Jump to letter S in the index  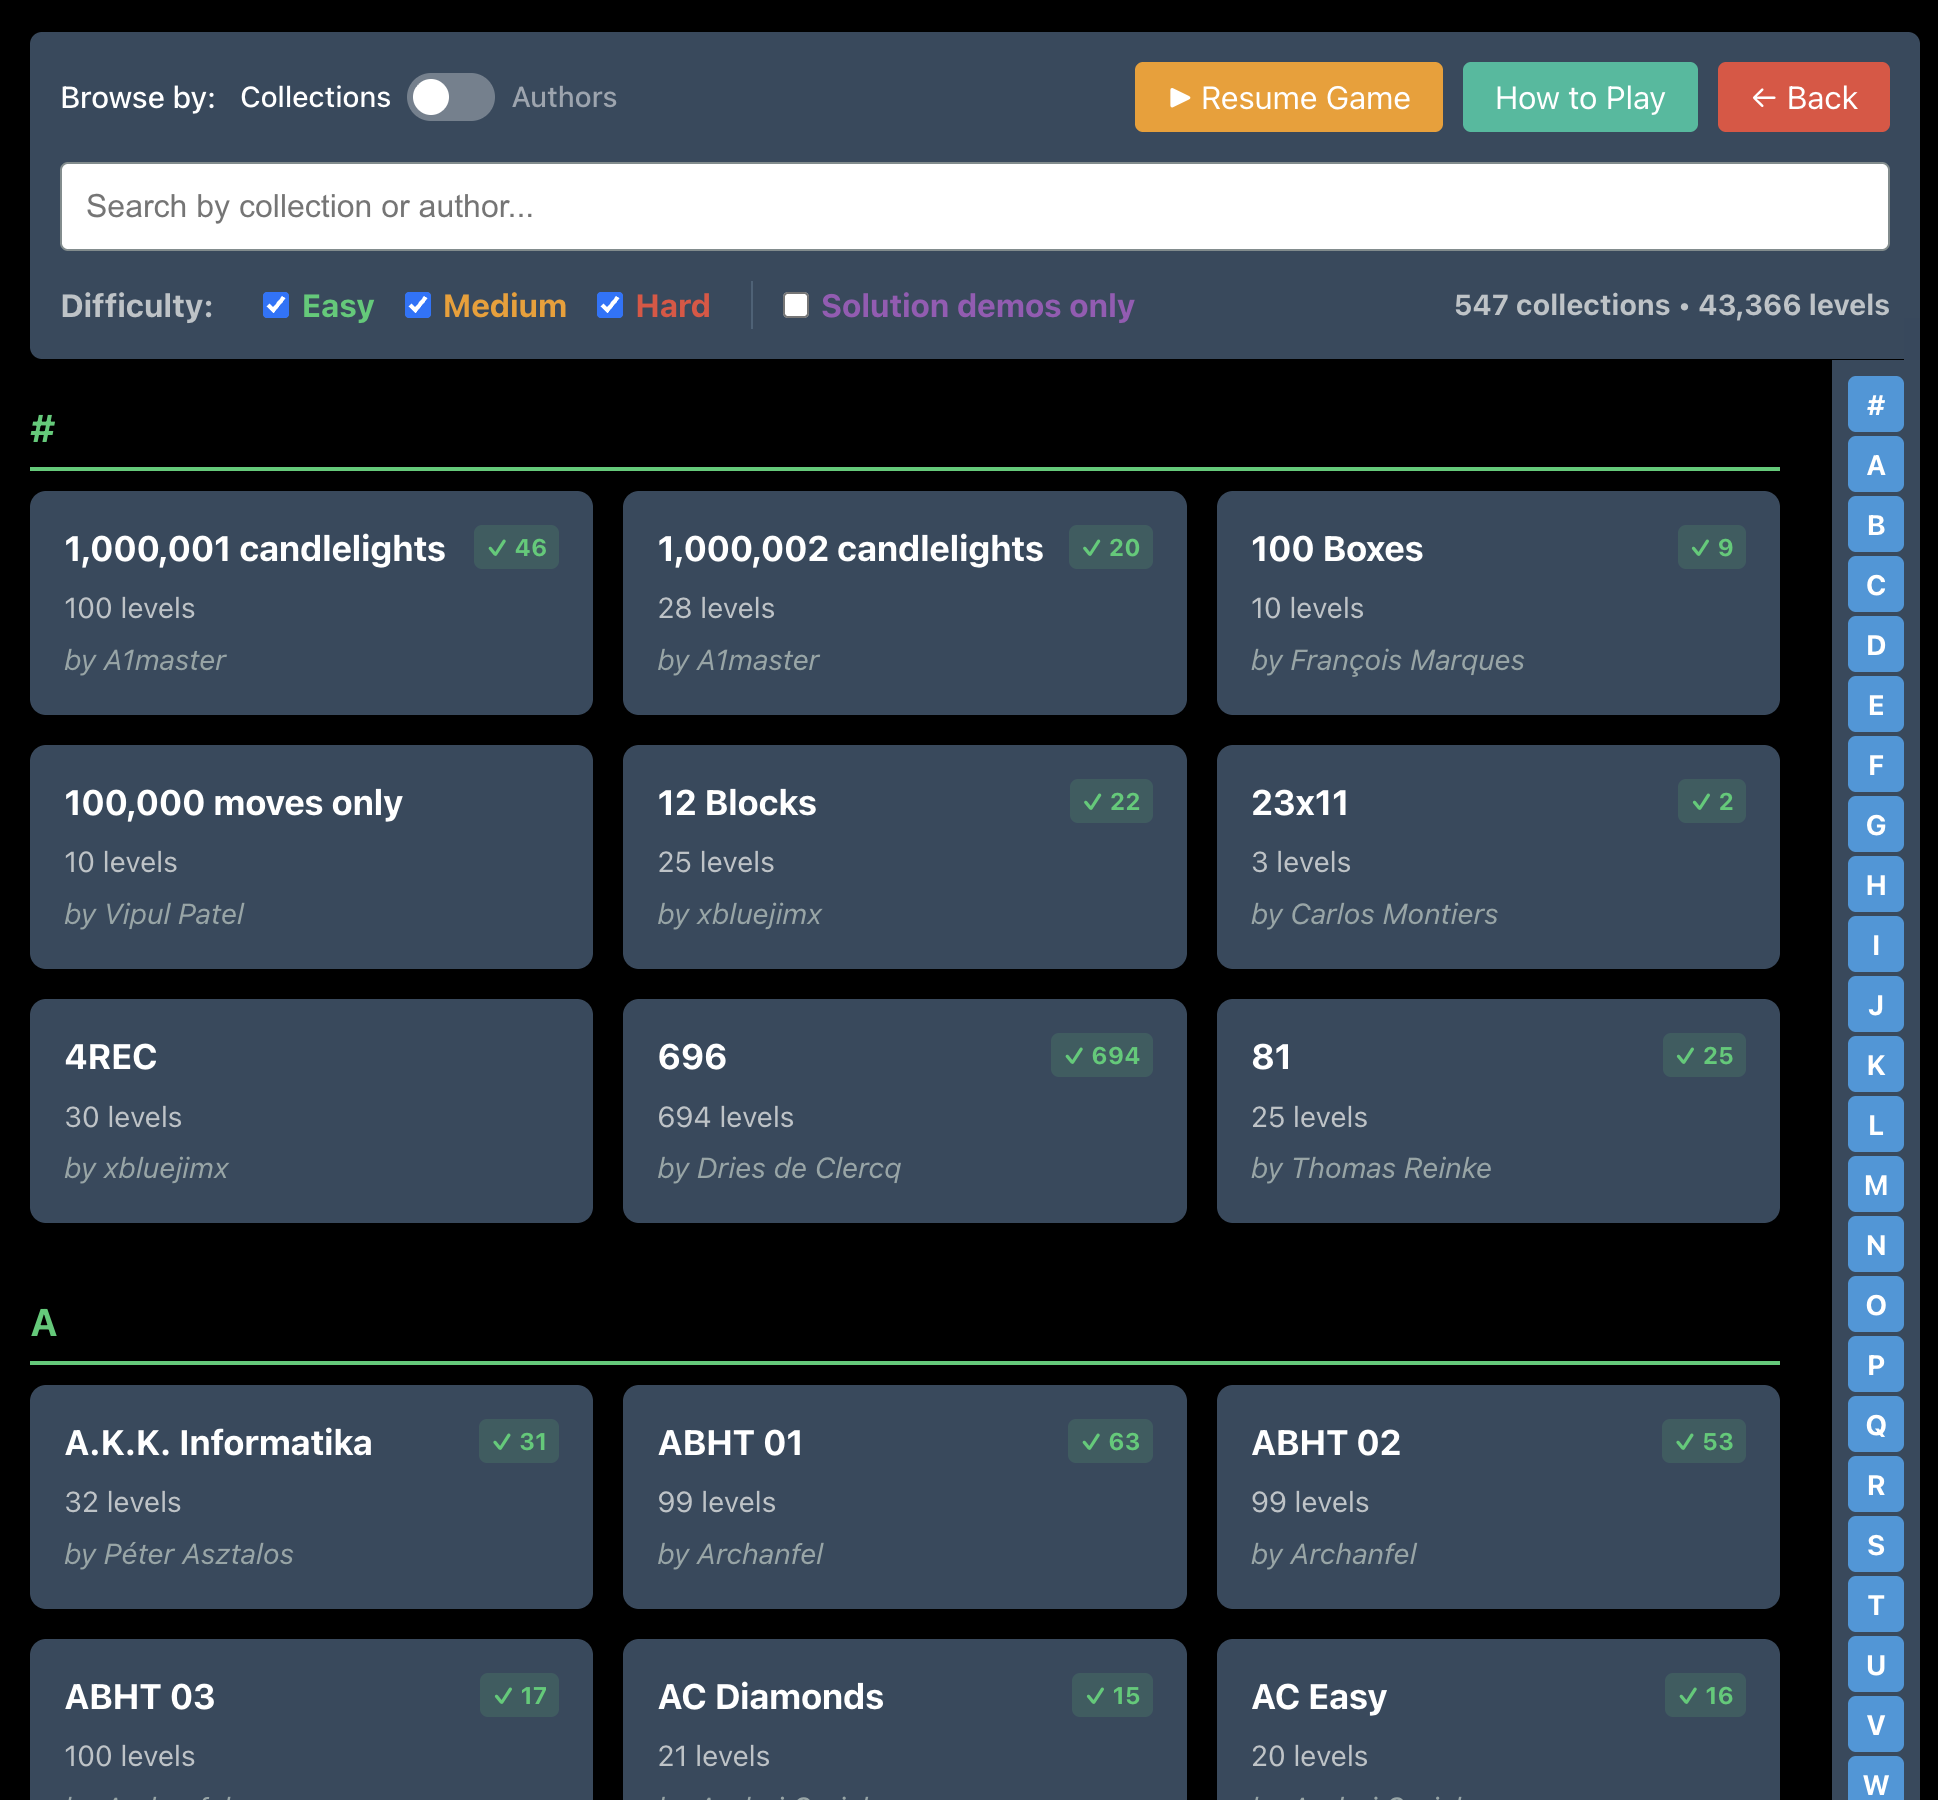click(x=1875, y=1545)
